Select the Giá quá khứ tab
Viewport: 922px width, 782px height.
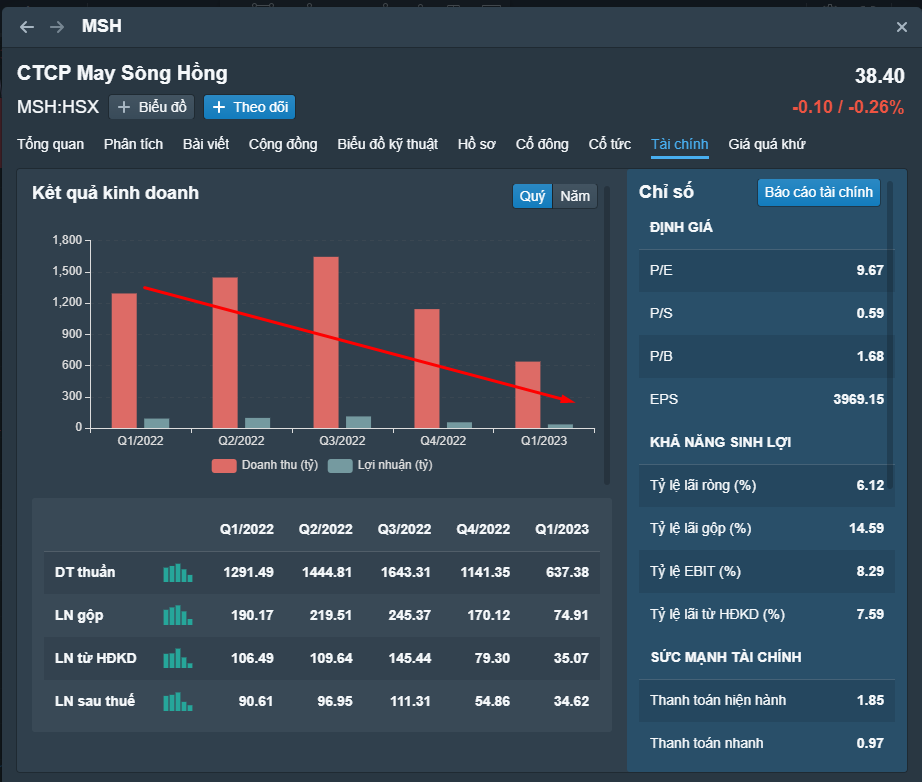pos(766,144)
